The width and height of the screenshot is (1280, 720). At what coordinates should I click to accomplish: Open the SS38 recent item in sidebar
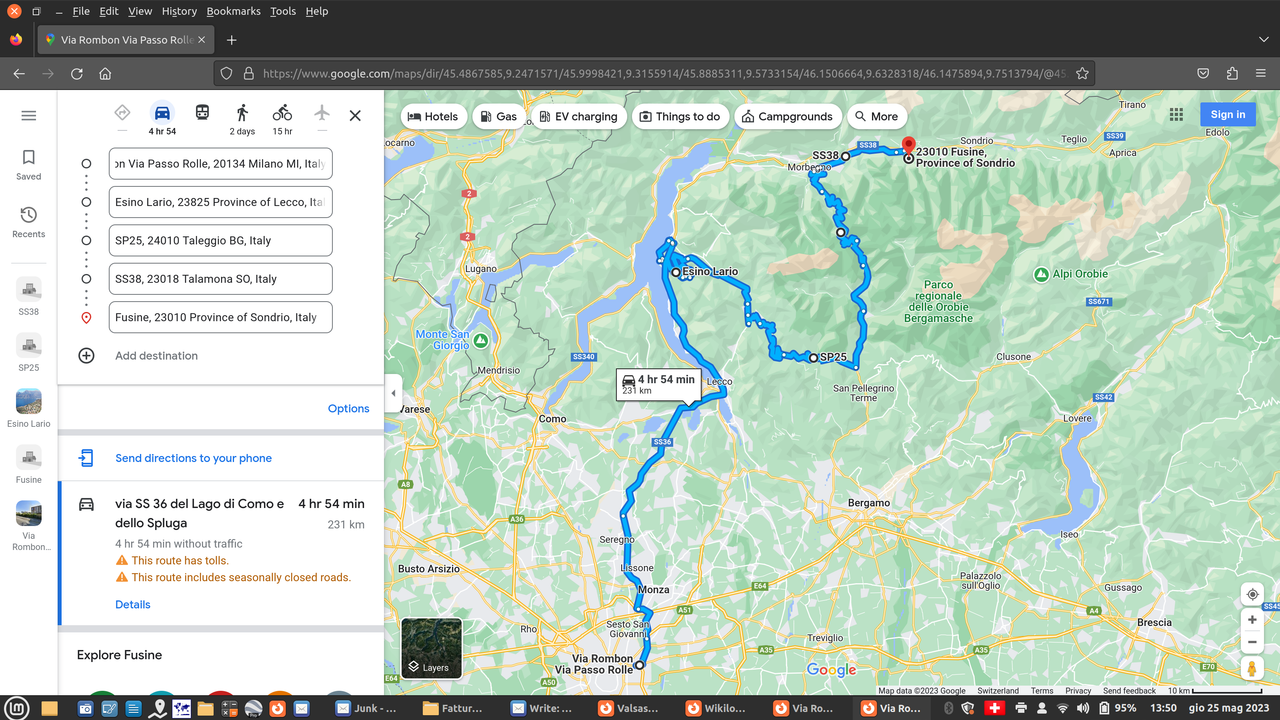[29, 296]
